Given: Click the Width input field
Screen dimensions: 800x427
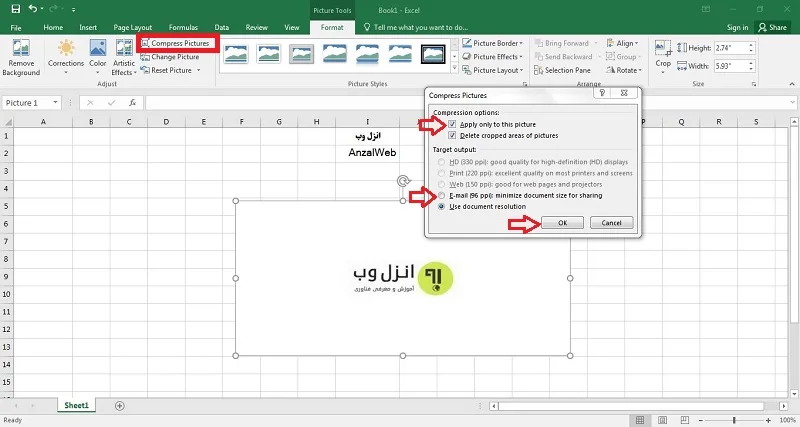Looking at the screenshot, I should (x=731, y=66).
